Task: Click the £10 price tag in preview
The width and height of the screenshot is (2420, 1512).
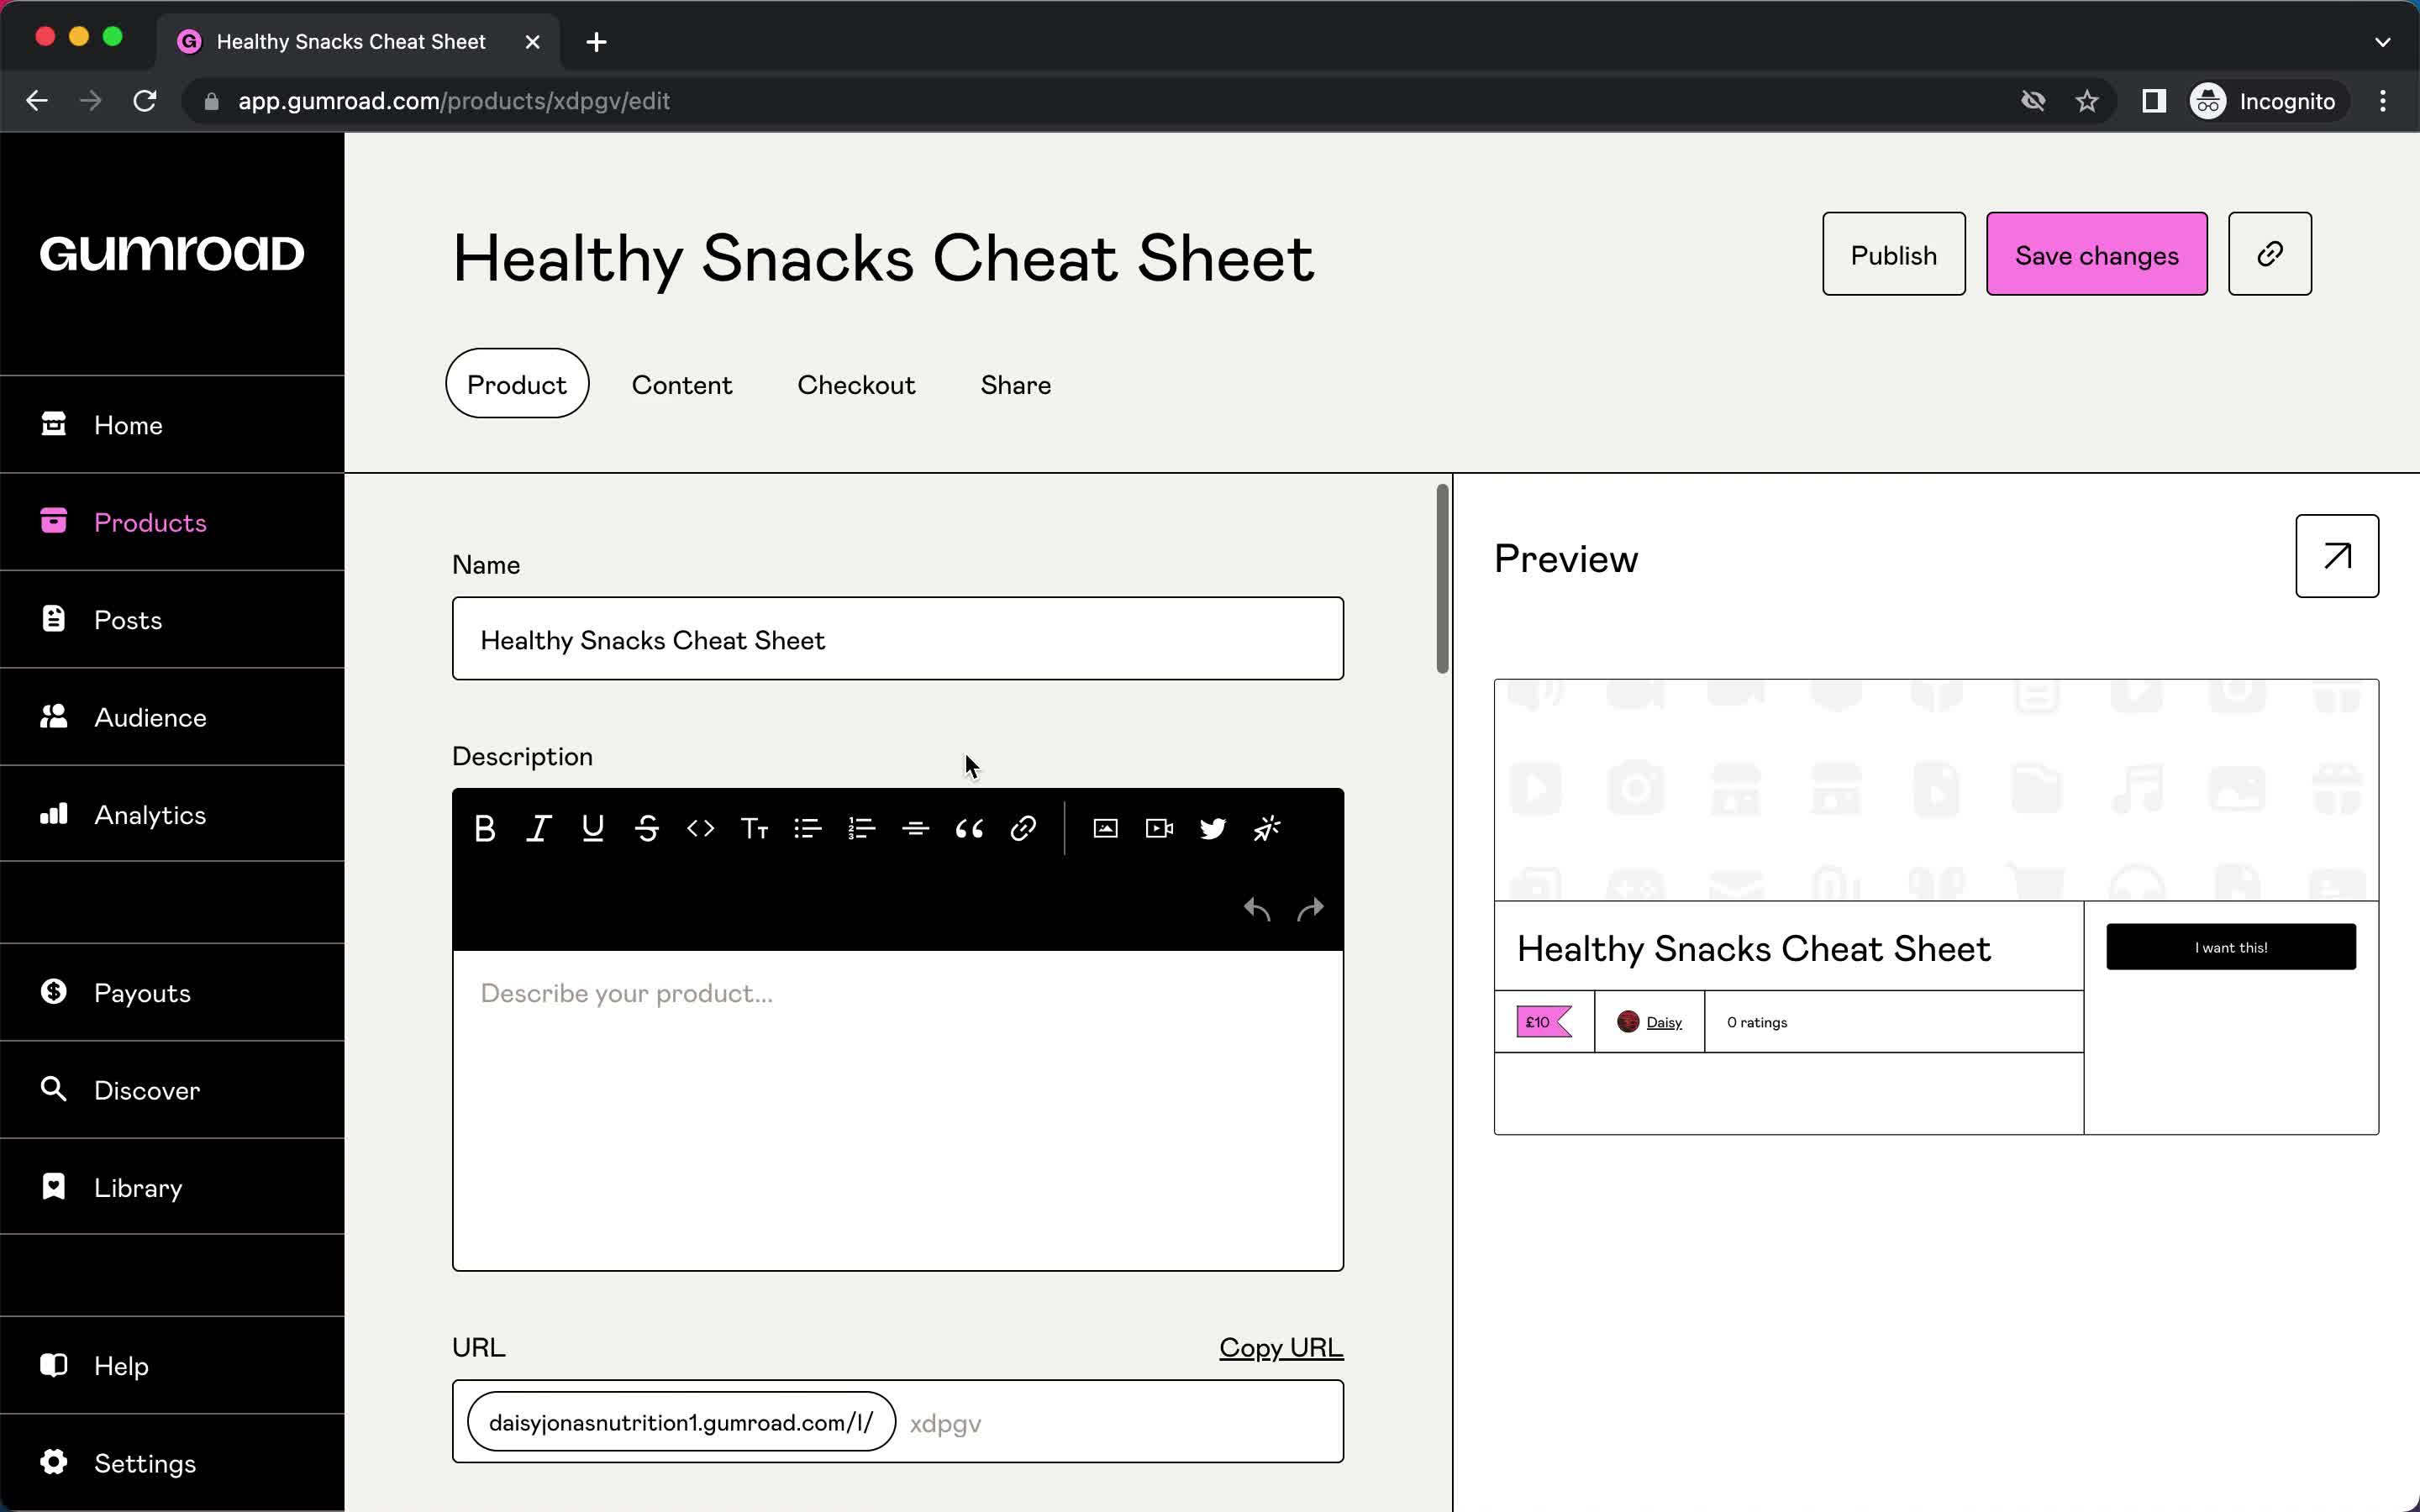Action: pos(1544,1022)
